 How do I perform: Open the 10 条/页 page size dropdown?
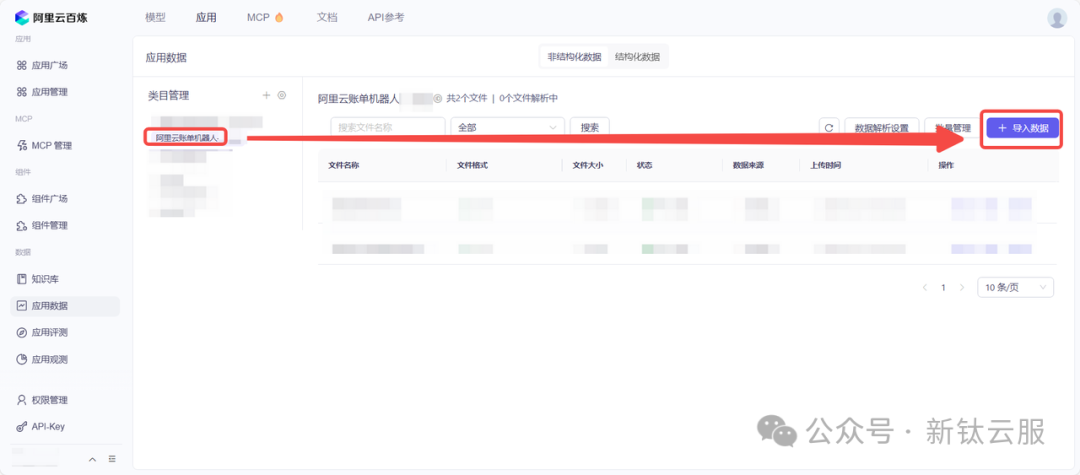(x=1015, y=288)
